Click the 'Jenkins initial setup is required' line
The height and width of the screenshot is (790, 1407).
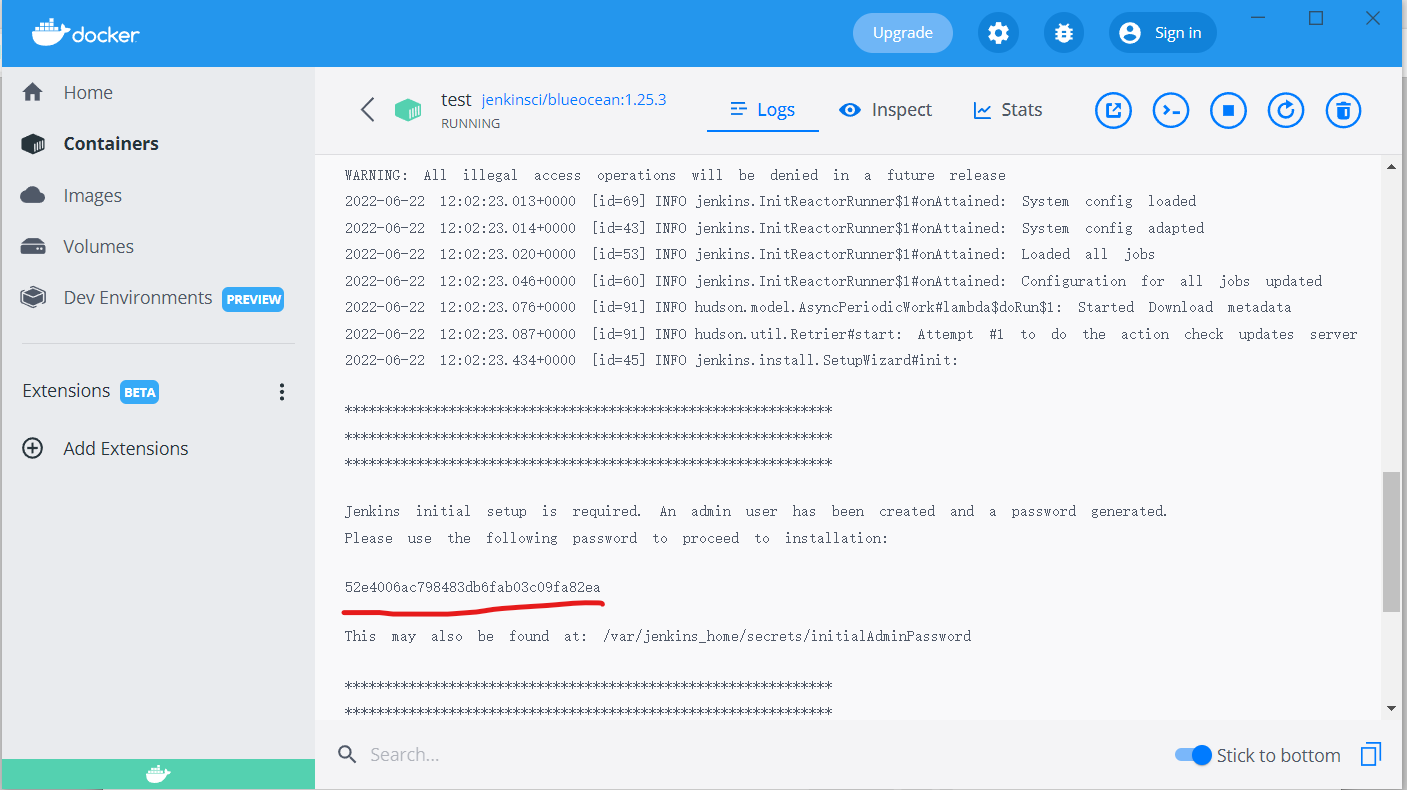point(756,511)
